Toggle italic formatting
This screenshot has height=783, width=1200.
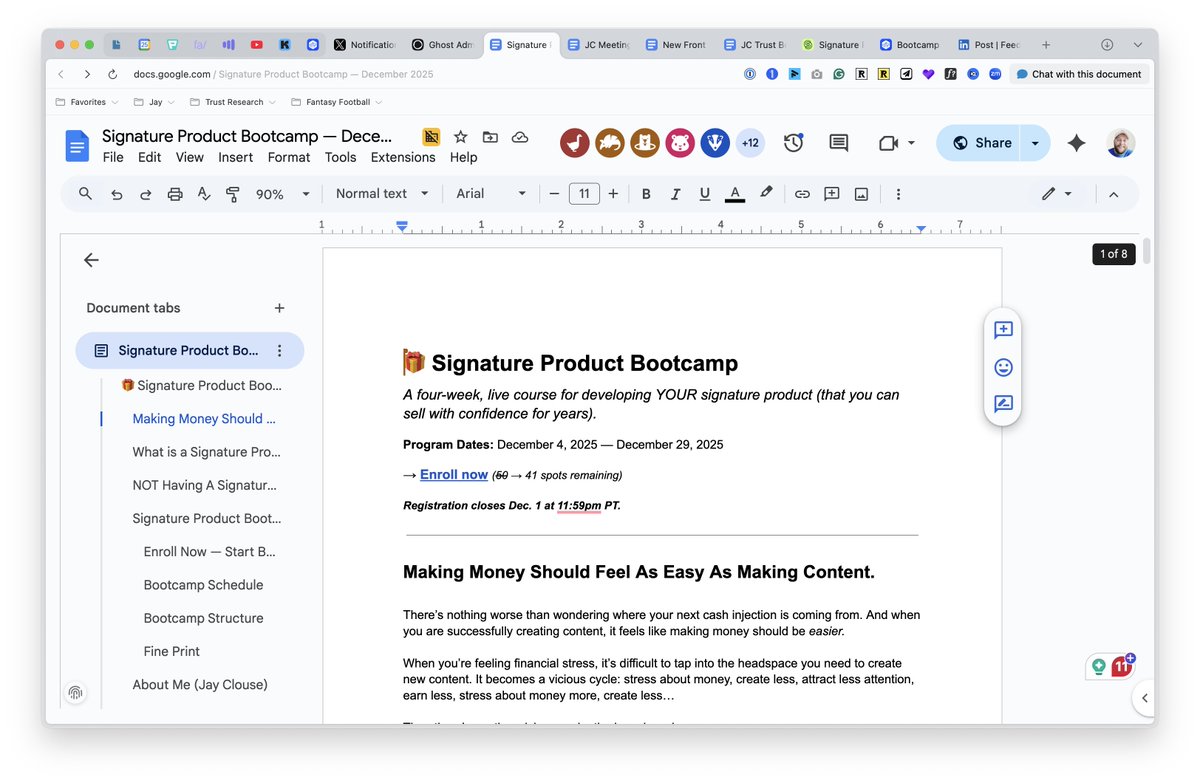(x=674, y=193)
